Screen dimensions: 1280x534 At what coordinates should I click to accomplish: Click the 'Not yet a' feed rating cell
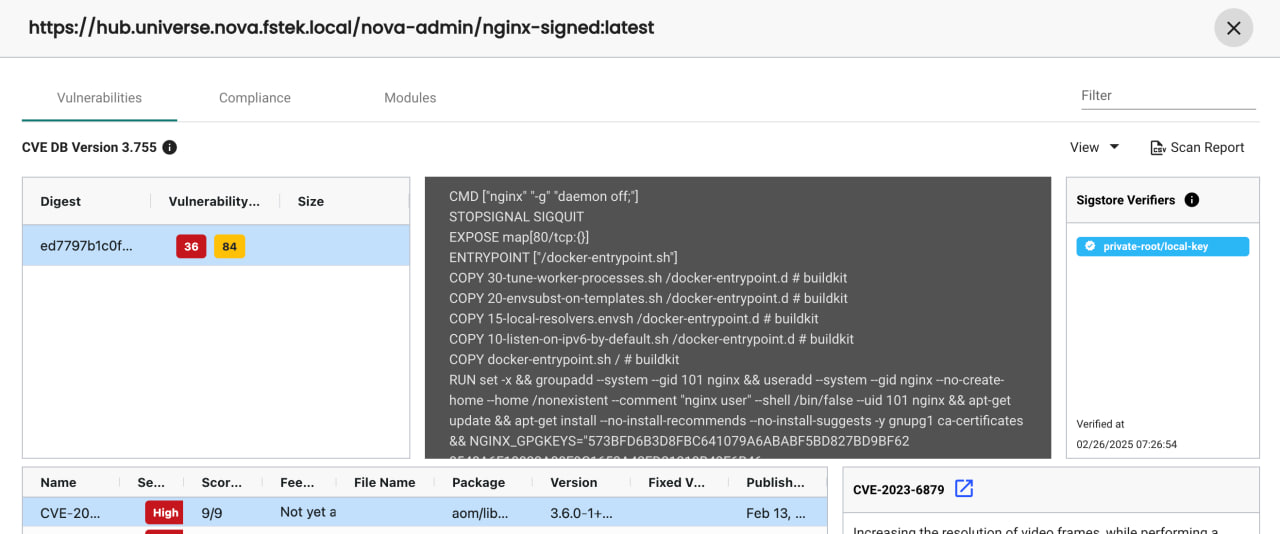click(x=308, y=512)
